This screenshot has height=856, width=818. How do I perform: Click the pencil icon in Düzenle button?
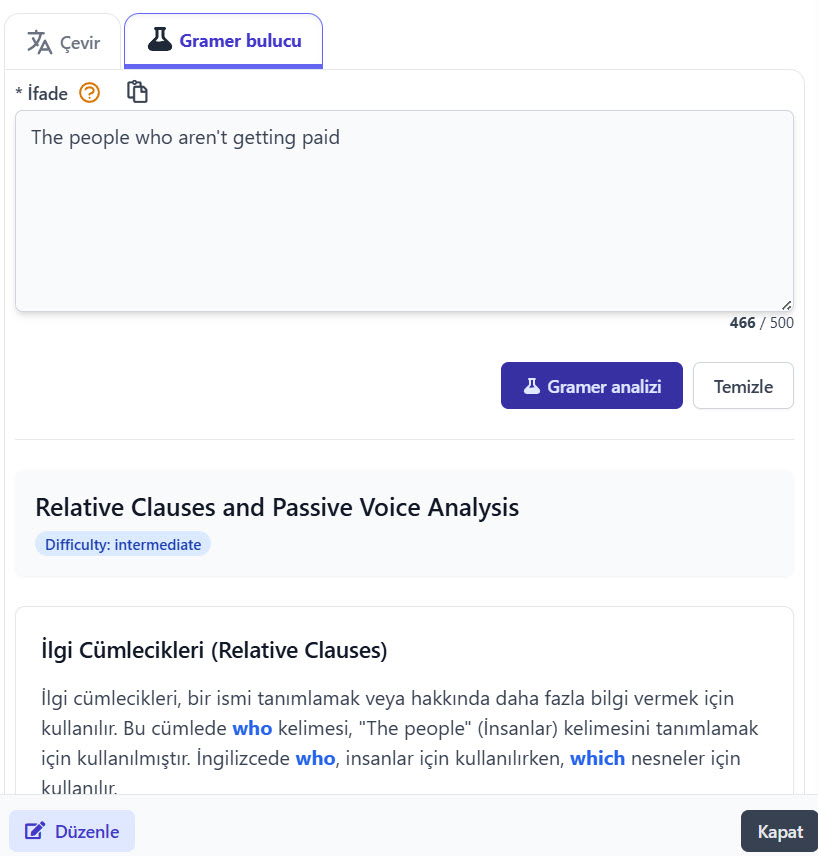(x=35, y=831)
